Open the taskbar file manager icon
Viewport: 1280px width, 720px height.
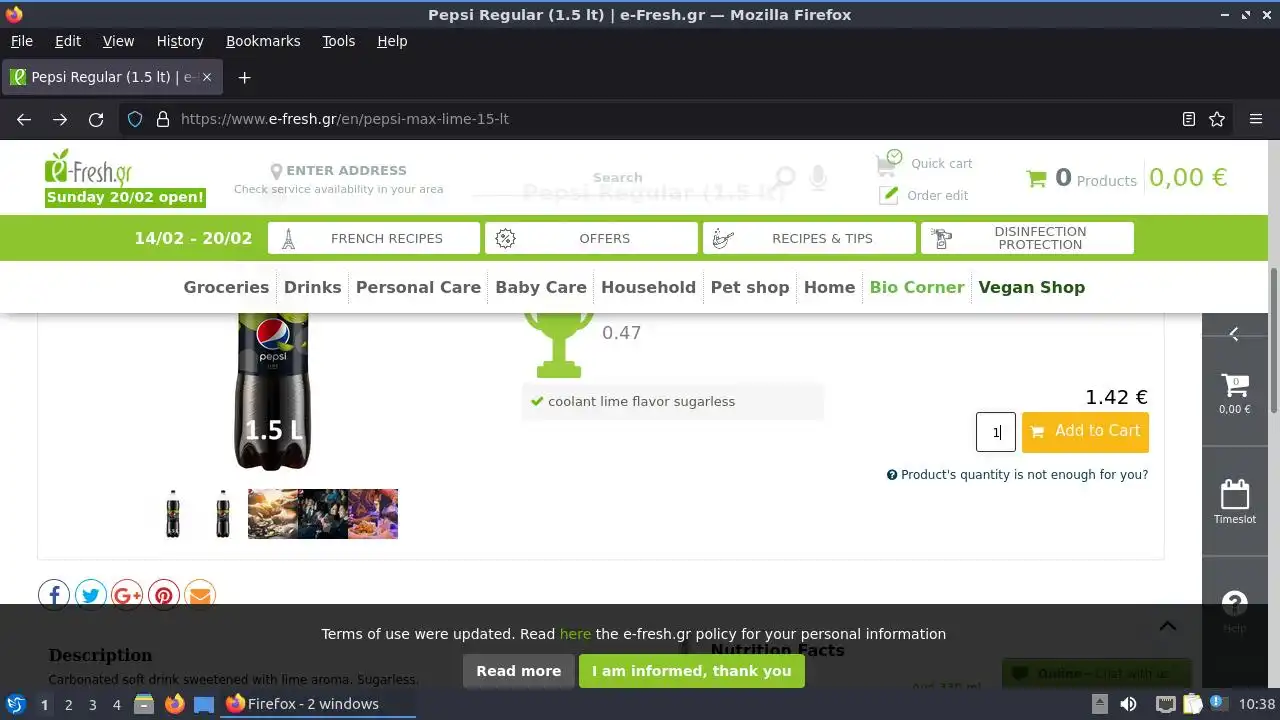[144, 704]
